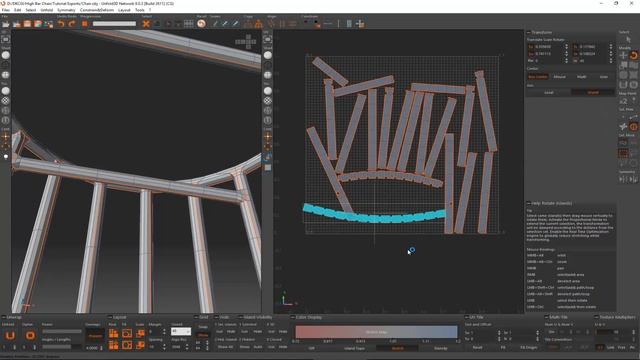Image resolution: width=640 pixels, height=360 pixels.
Task: Collapse the Multi Tile panel
Action: coord(546,317)
